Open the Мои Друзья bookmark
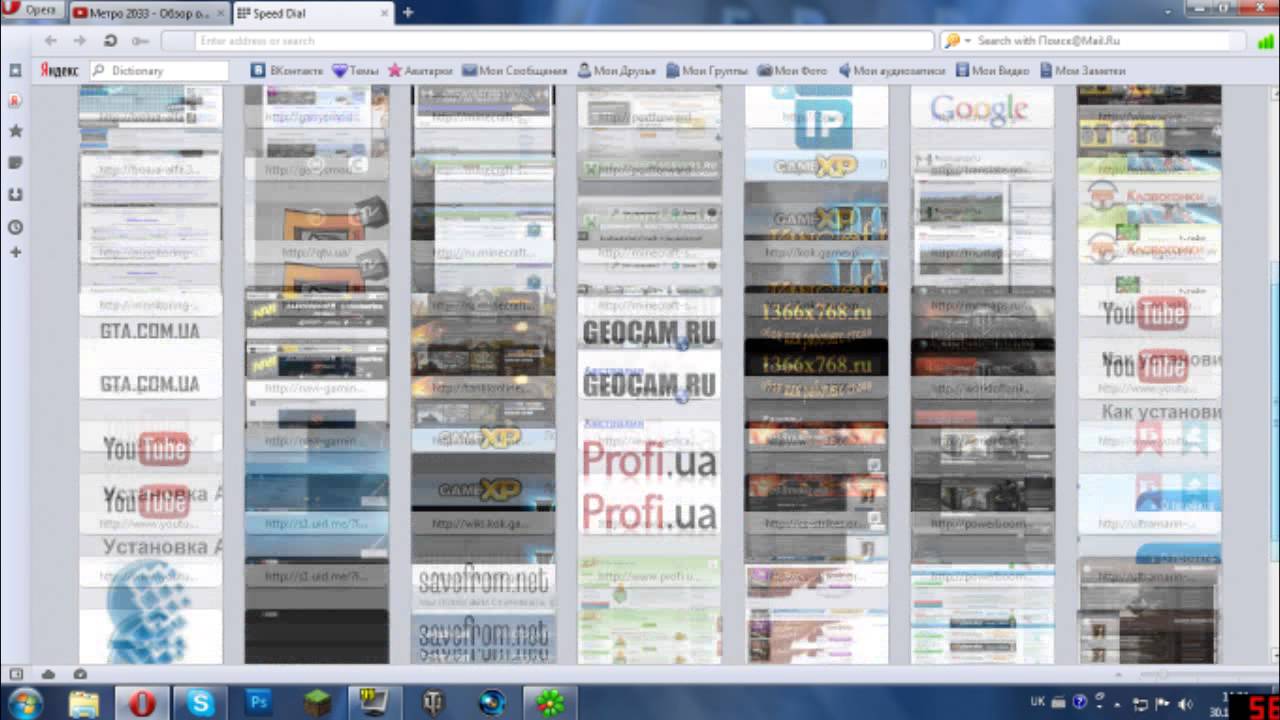Image resolution: width=1280 pixels, height=720 pixels. point(617,71)
